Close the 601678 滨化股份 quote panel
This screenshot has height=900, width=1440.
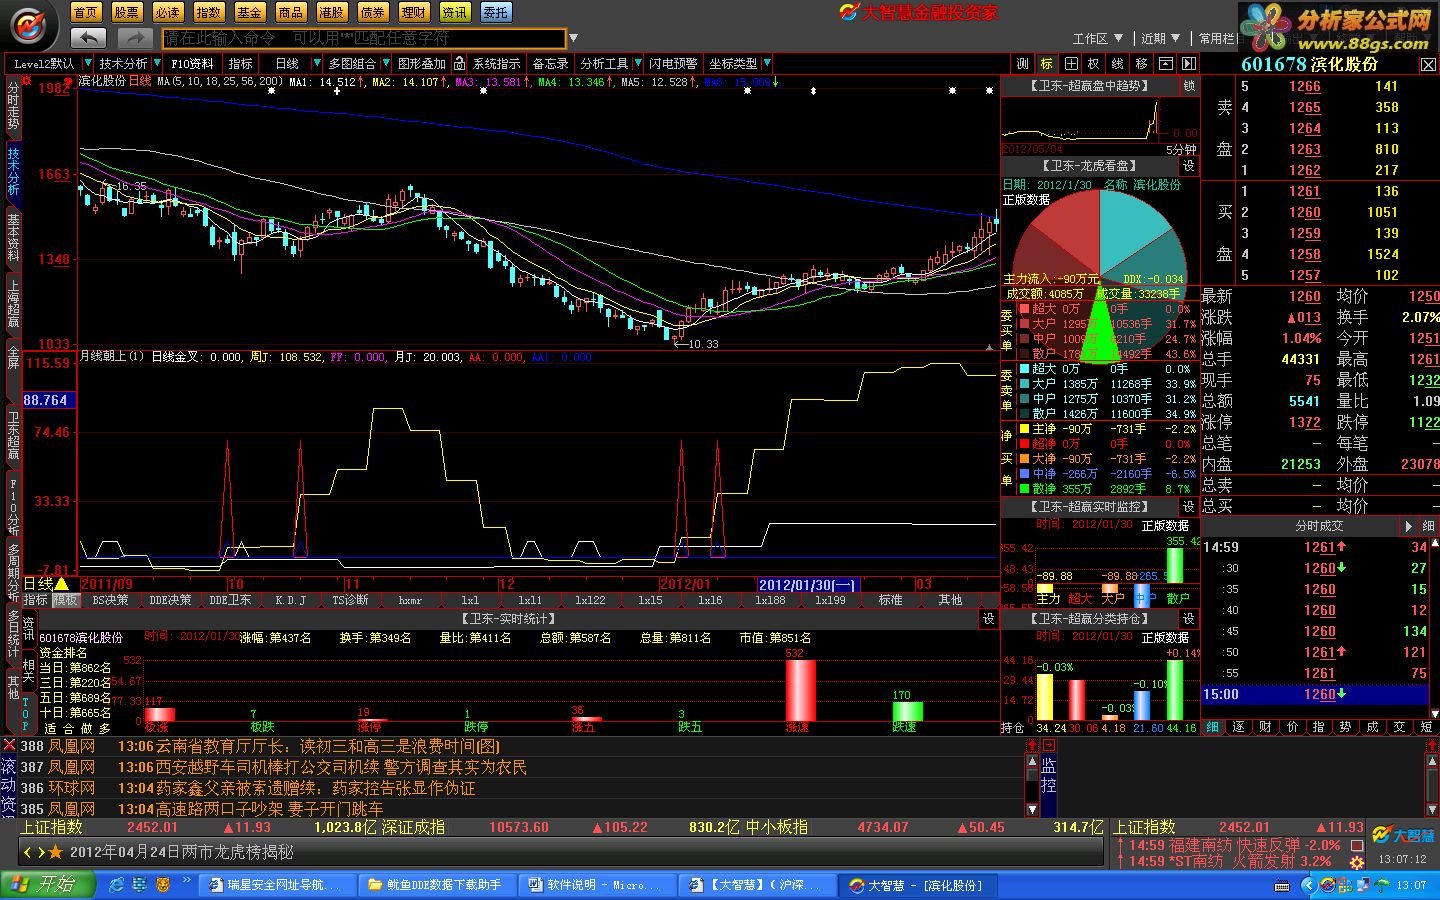coord(1428,64)
